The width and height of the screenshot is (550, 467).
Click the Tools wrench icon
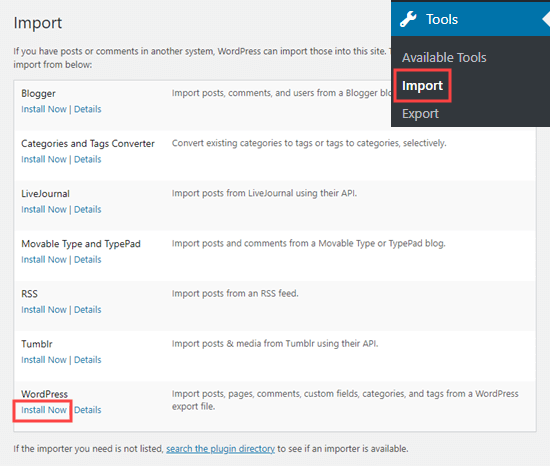[408, 19]
